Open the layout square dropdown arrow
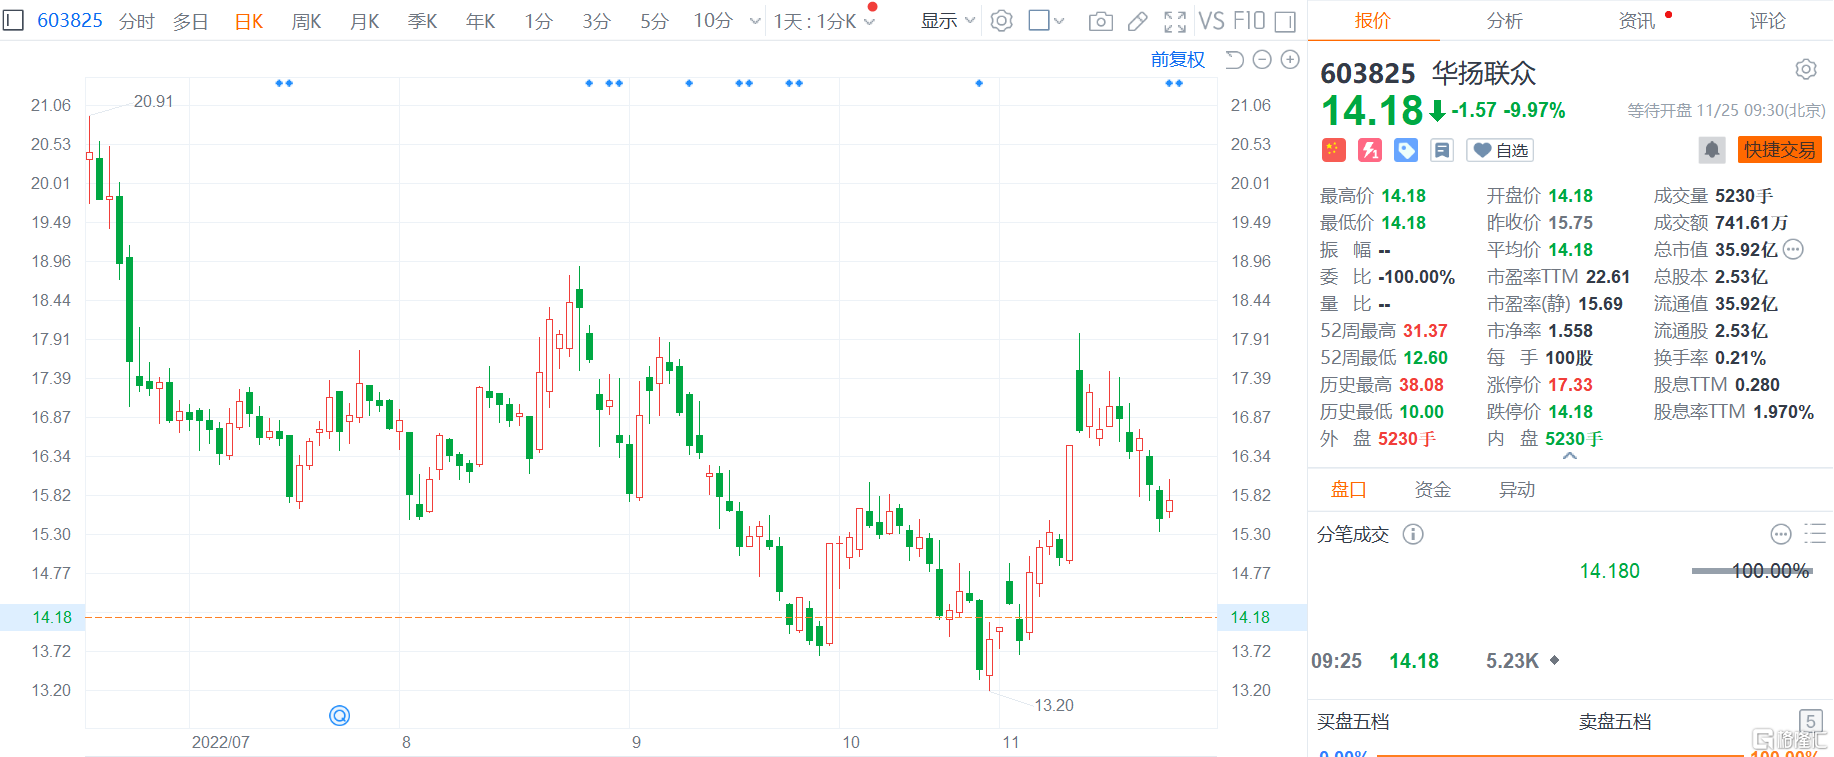The width and height of the screenshot is (1834, 757). tap(1060, 21)
